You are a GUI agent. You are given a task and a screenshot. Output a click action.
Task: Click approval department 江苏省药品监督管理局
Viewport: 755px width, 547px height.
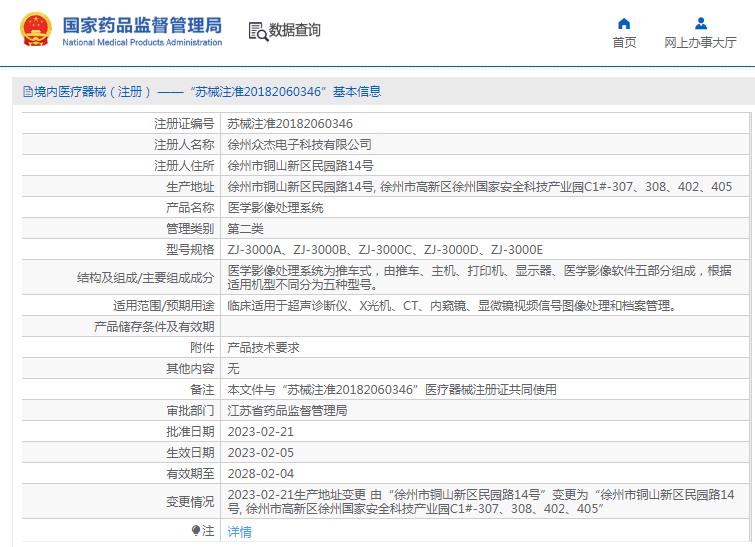pos(287,411)
